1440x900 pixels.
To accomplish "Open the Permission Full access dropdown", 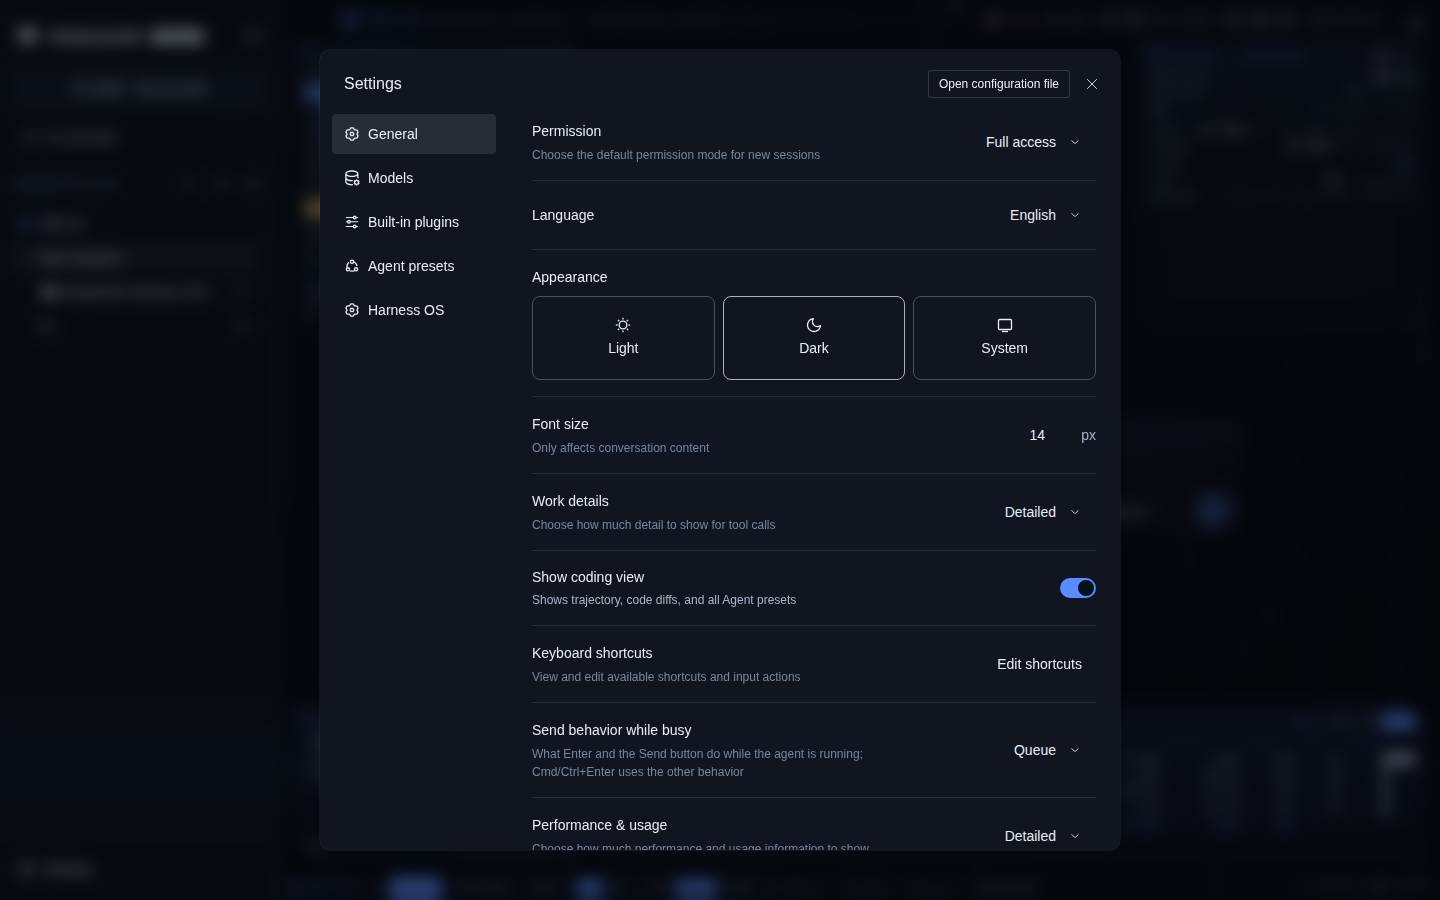I will pyautogui.click(x=1033, y=142).
